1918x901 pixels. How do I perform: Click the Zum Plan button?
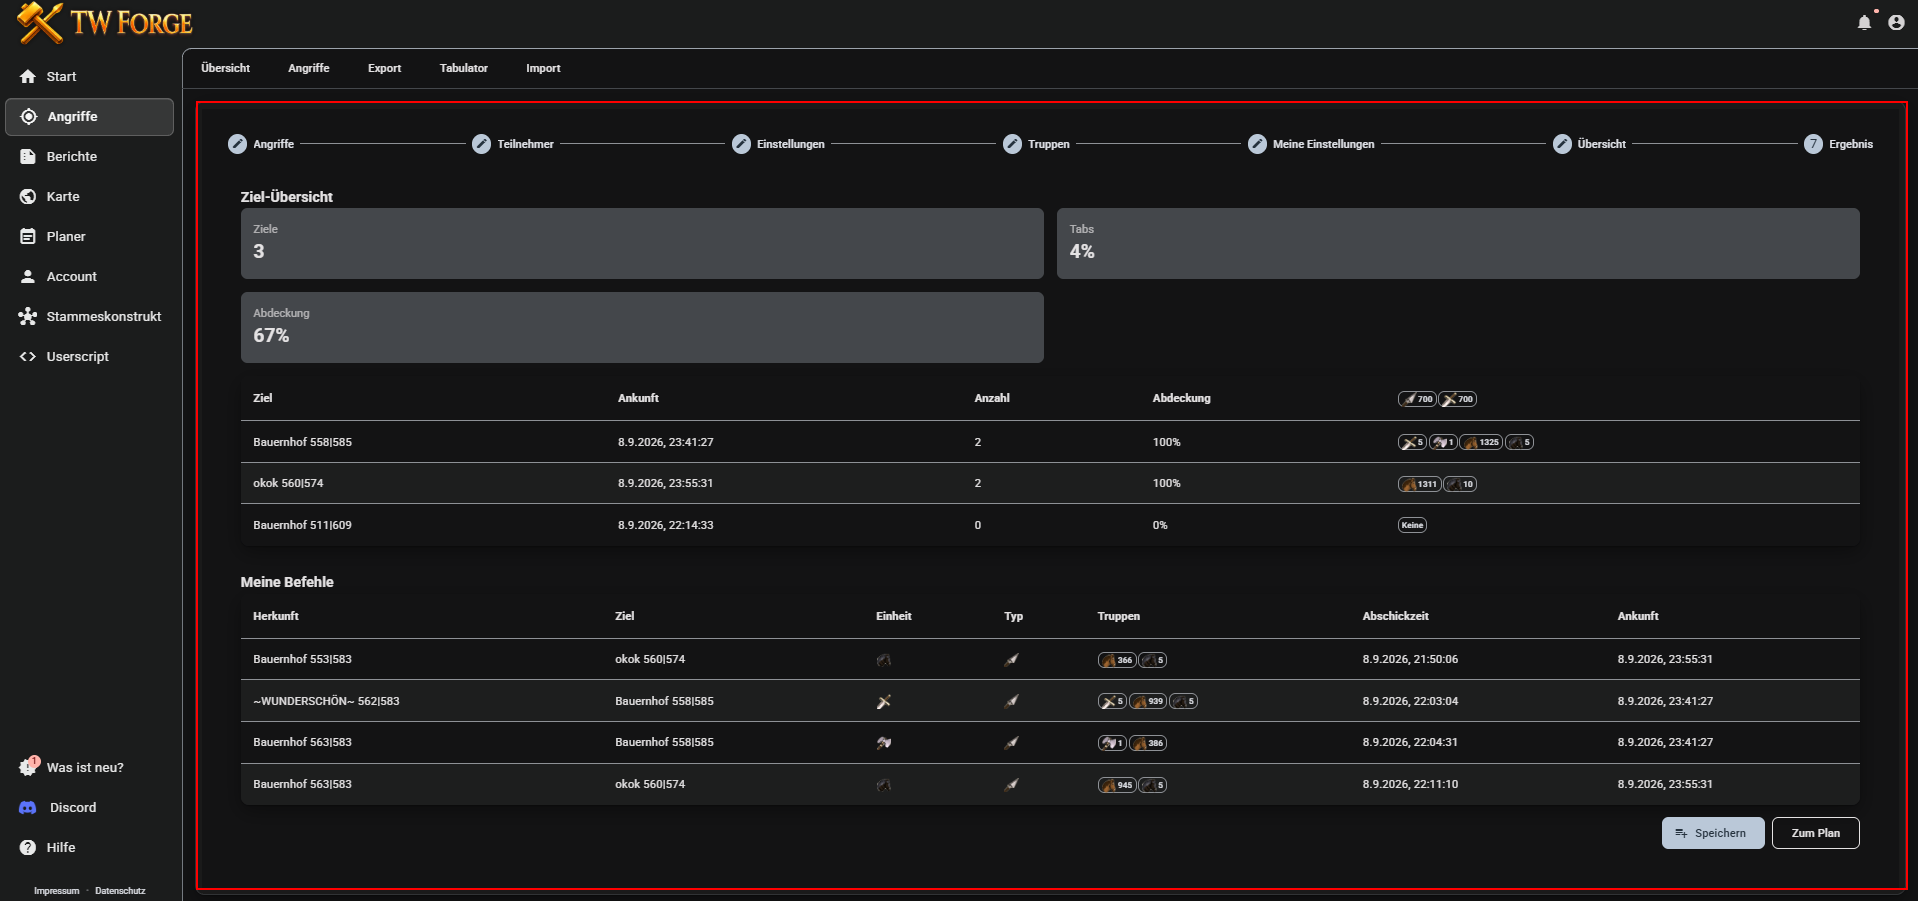click(1816, 833)
